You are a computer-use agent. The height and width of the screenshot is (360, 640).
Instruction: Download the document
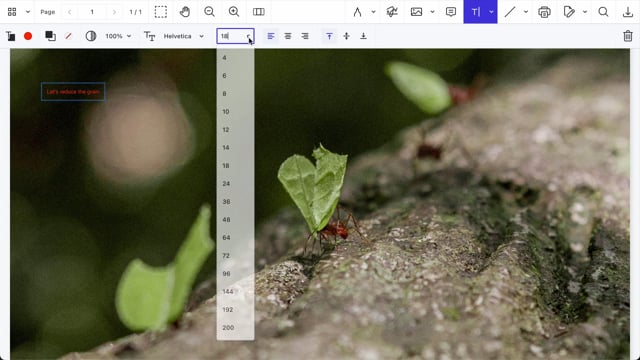coord(628,12)
